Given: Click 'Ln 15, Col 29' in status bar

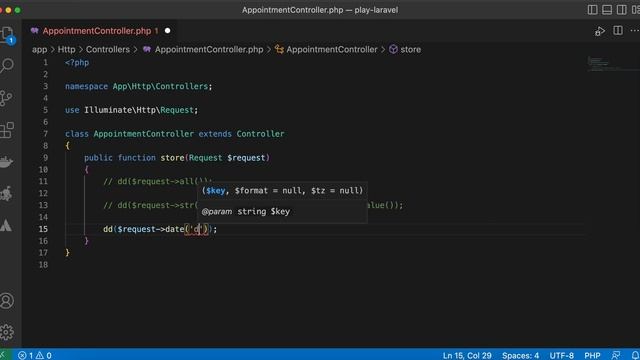Looking at the screenshot, I should 467,355.
